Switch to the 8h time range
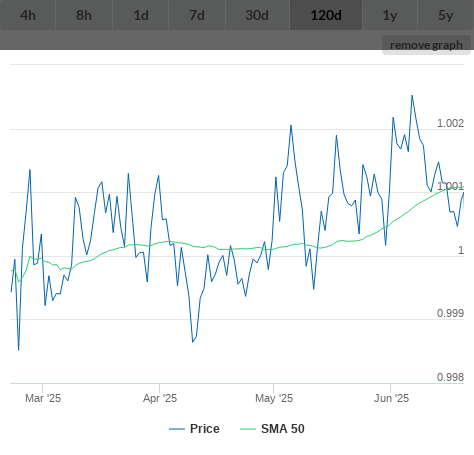Screen dimensions: 474x455 (x=84, y=15)
